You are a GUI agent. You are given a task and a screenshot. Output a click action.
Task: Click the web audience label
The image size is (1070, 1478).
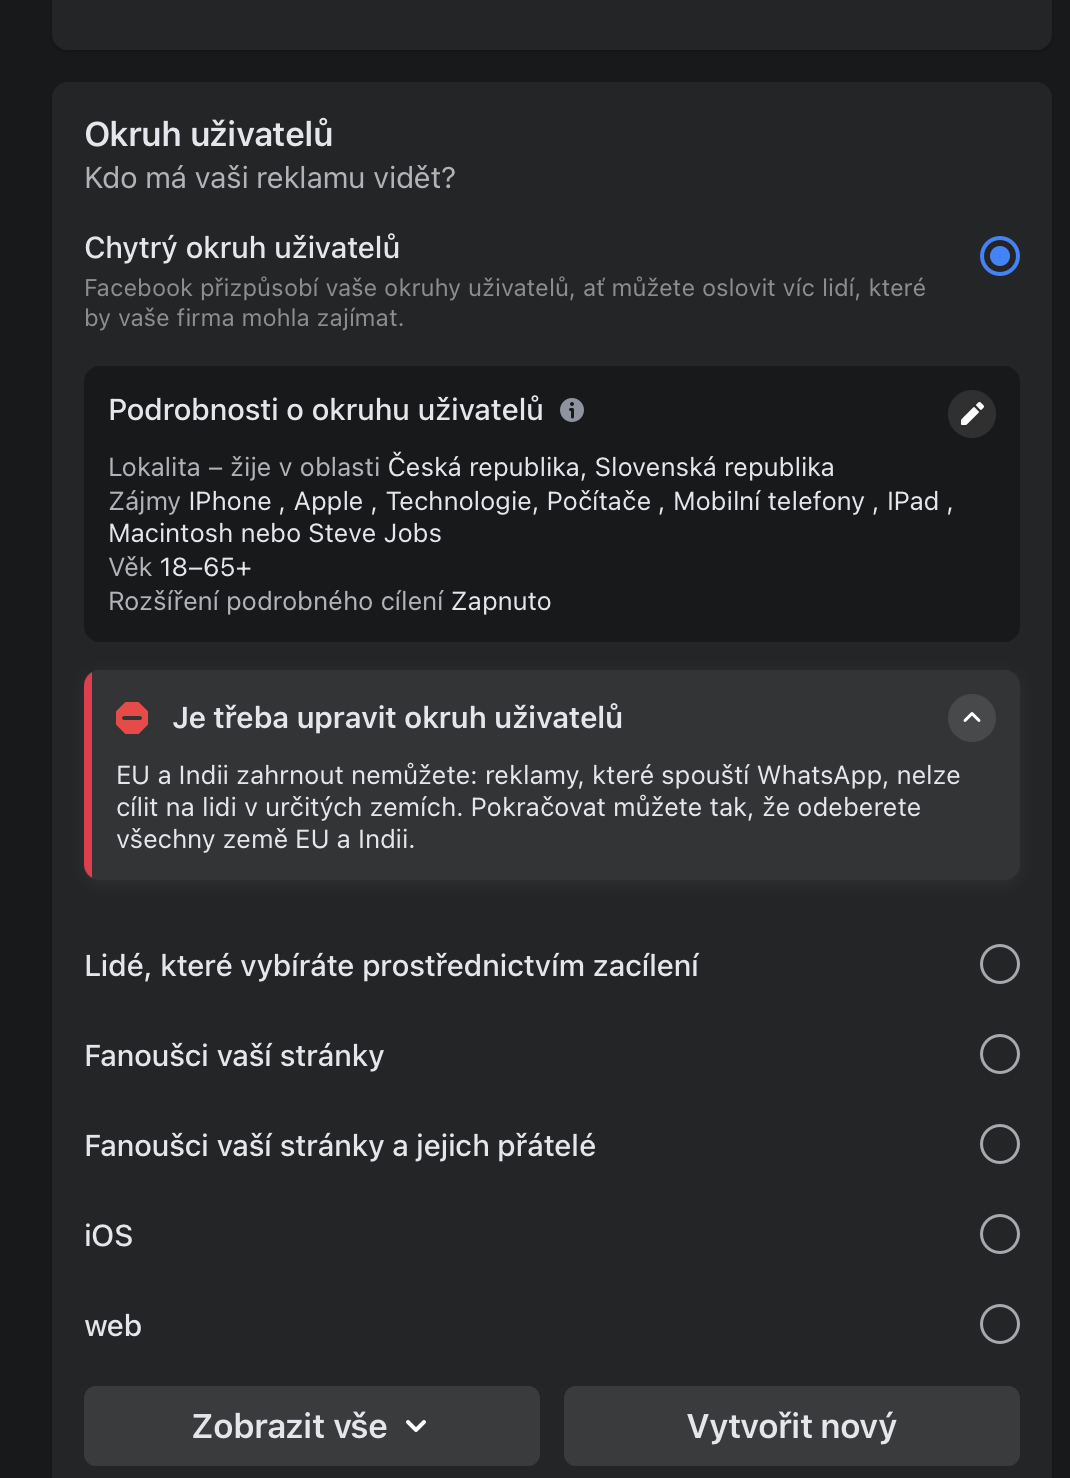113,1326
